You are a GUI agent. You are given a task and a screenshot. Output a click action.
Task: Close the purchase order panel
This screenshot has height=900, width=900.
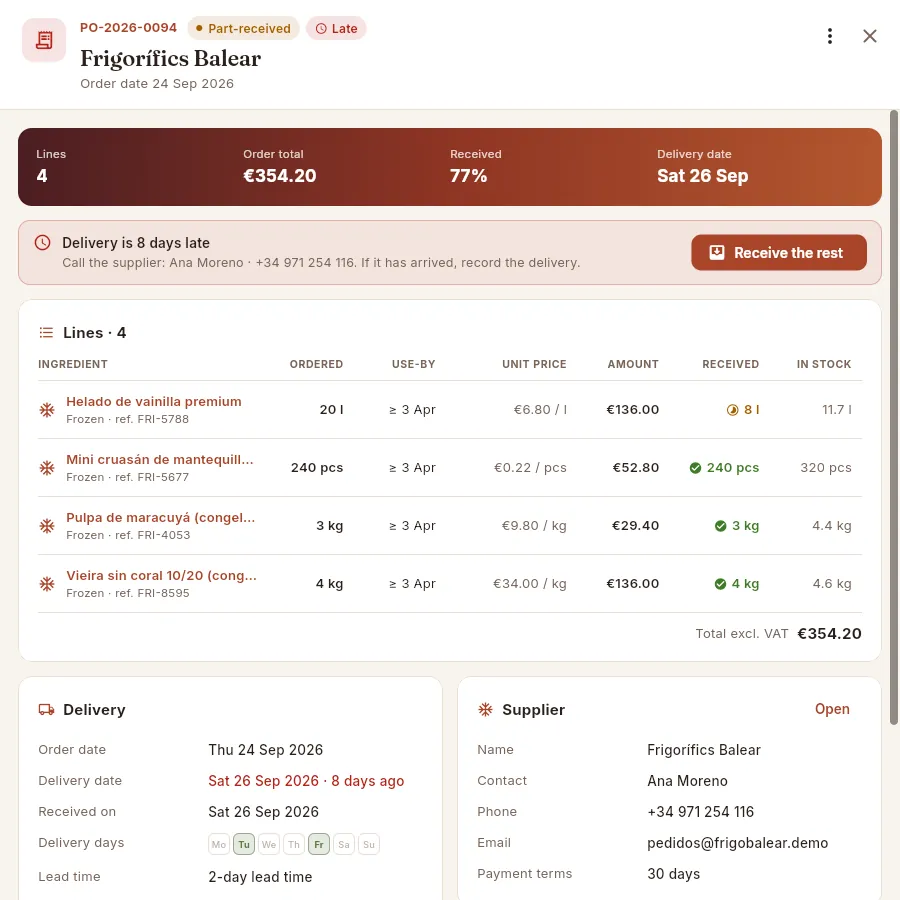coord(870,36)
